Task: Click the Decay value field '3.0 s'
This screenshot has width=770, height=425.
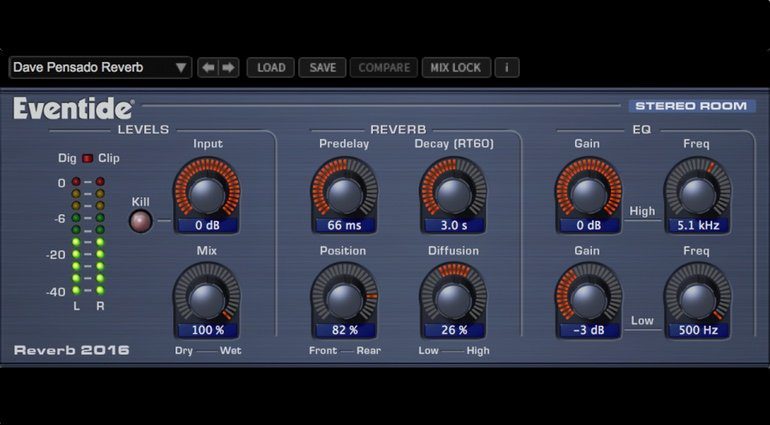Action: click(453, 226)
